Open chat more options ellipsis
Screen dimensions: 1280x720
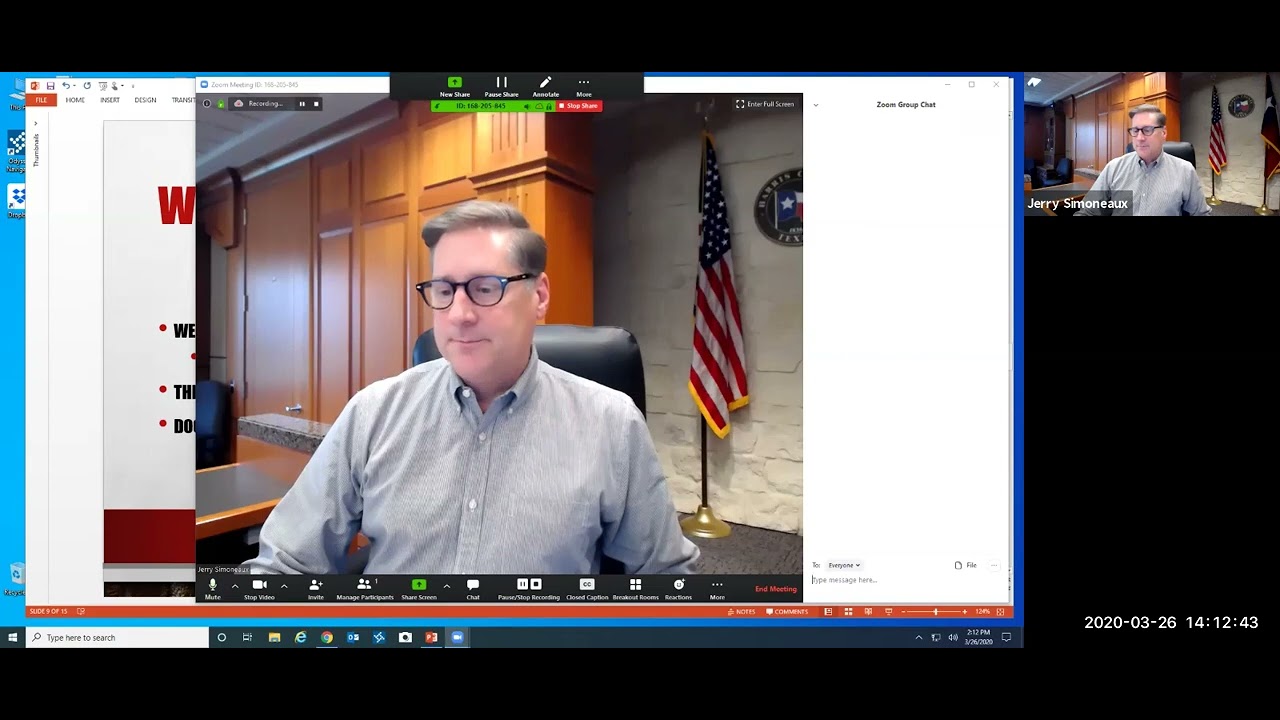pos(994,565)
